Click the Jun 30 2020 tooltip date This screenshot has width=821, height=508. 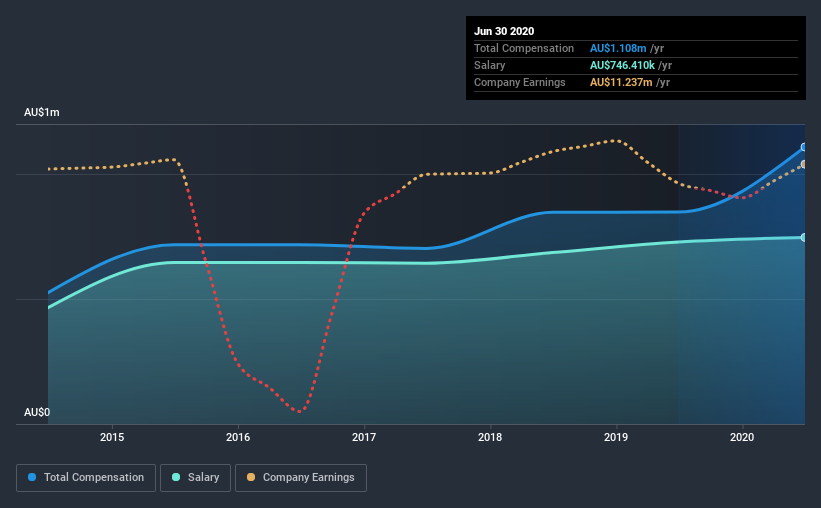[x=504, y=31]
